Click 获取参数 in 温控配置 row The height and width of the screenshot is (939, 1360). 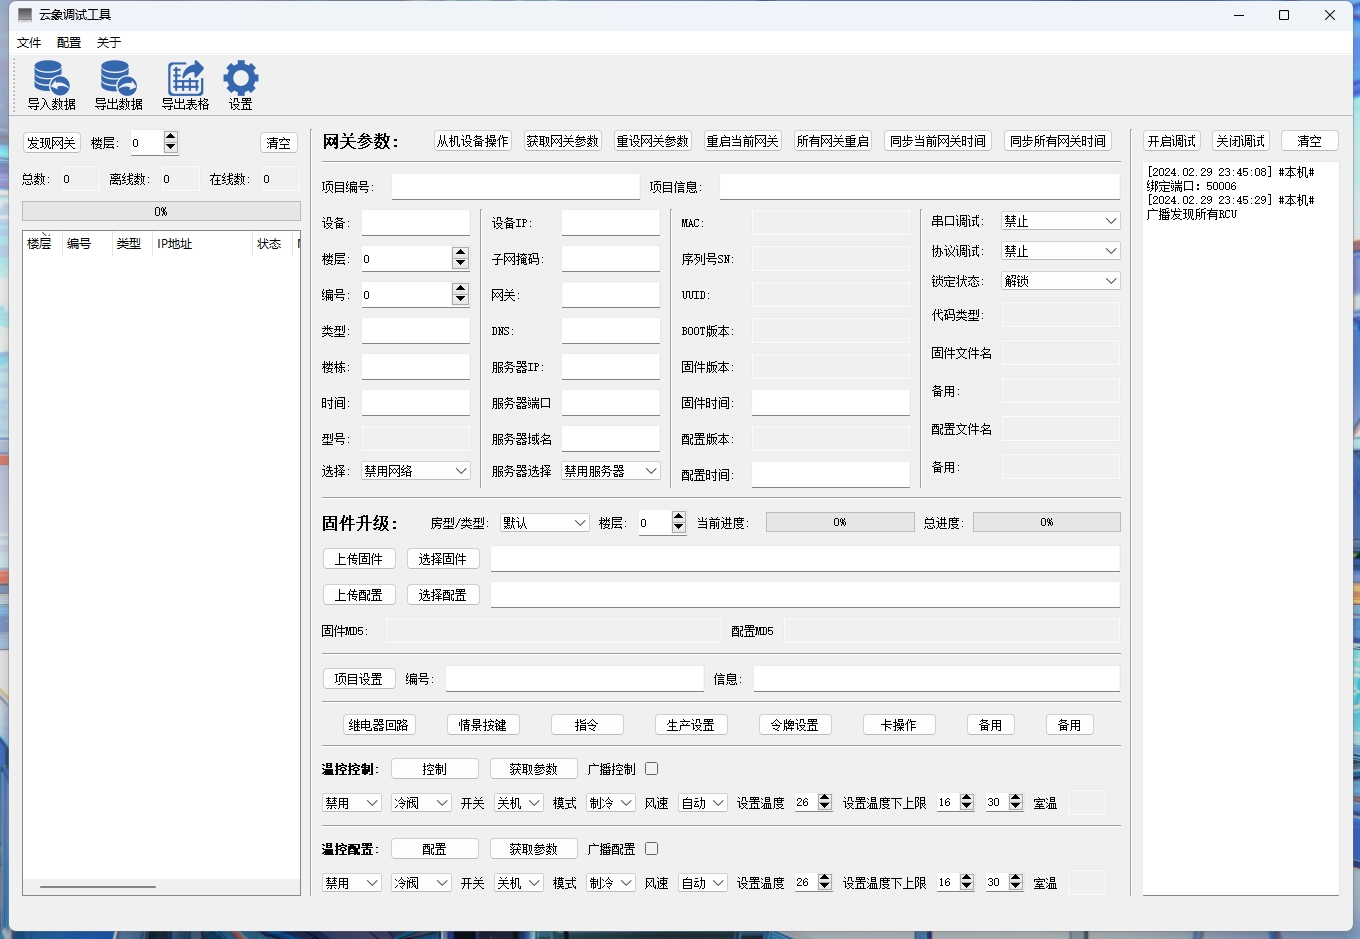click(x=534, y=849)
